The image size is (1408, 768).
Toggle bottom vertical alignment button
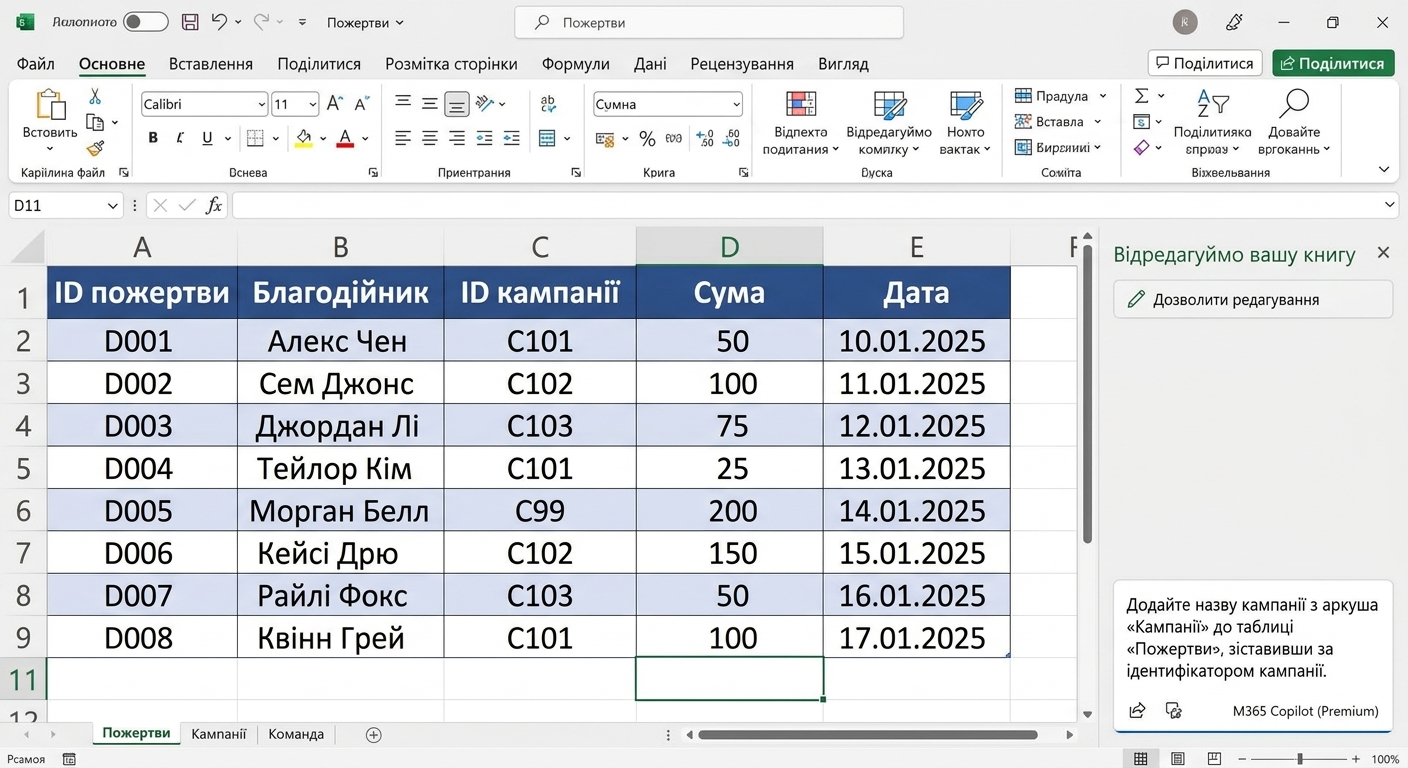[x=456, y=103]
